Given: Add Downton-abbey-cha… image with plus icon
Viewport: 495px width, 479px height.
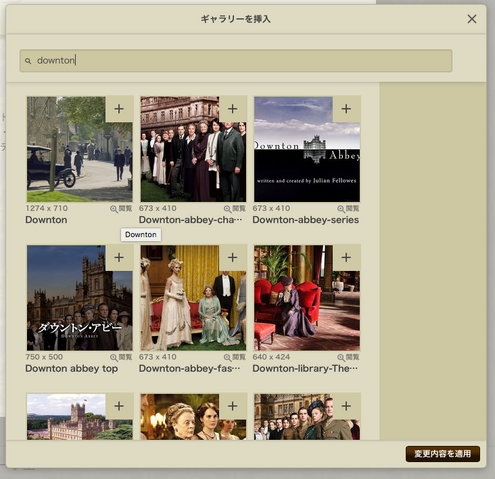Looking at the screenshot, I should click(233, 109).
